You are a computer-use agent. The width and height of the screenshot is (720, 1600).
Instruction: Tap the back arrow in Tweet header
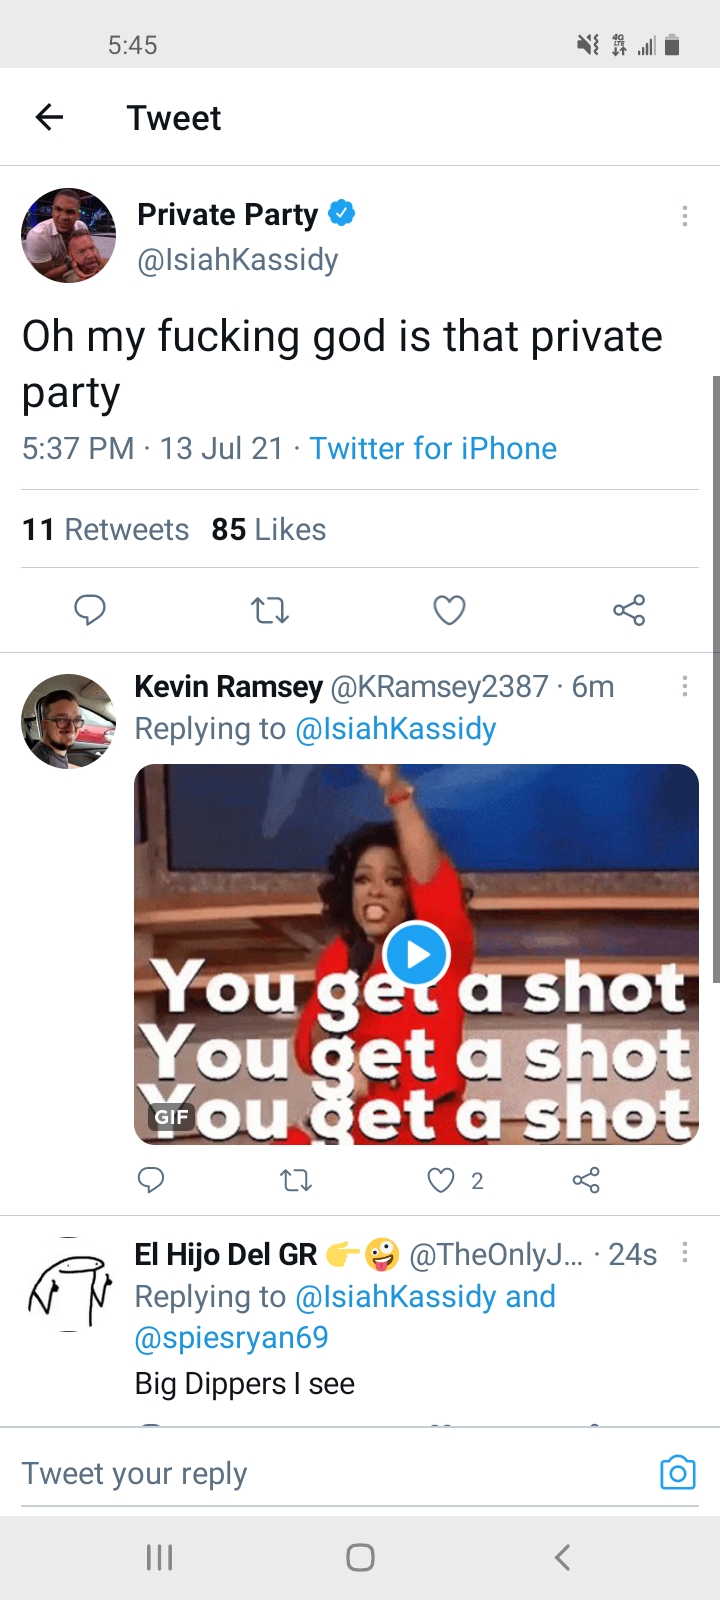[x=49, y=118]
